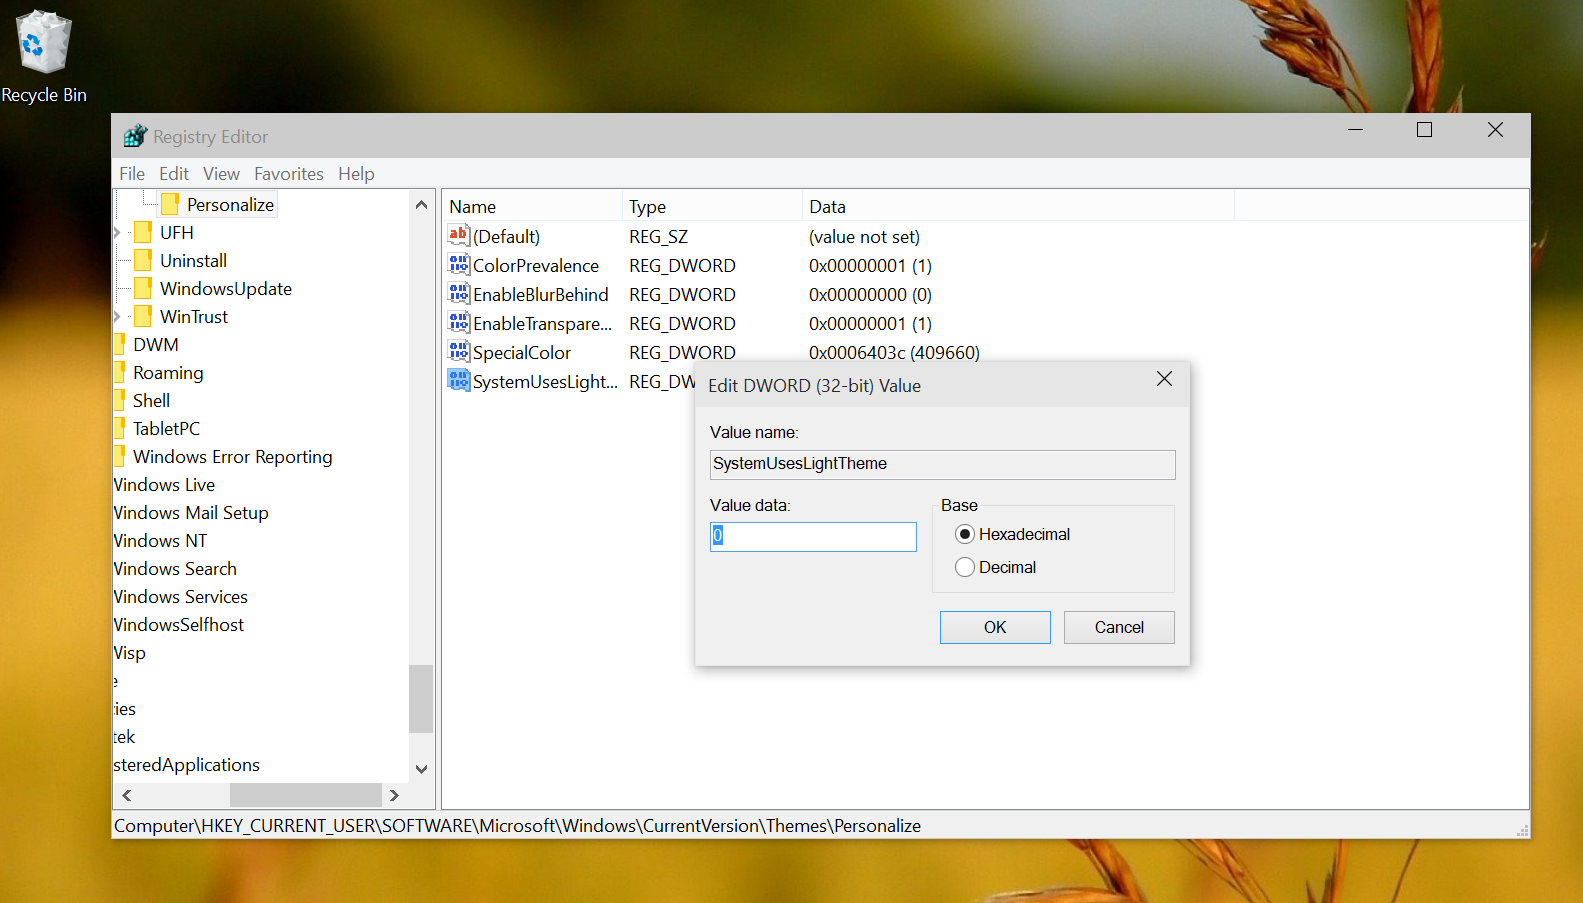The height and width of the screenshot is (903, 1583).
Task: Click the tree vertical scrollbar up arrow
Action: tap(421, 204)
